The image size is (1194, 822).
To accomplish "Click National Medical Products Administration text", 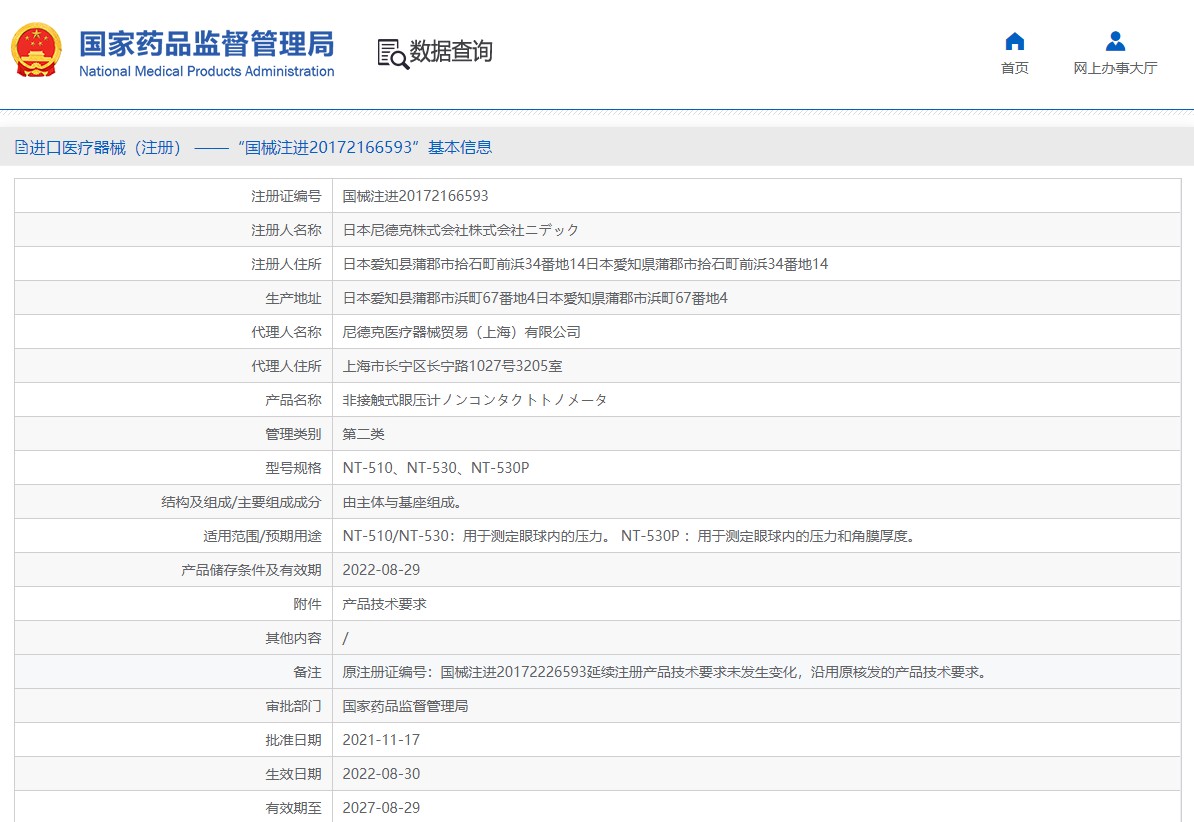I will click(206, 71).
